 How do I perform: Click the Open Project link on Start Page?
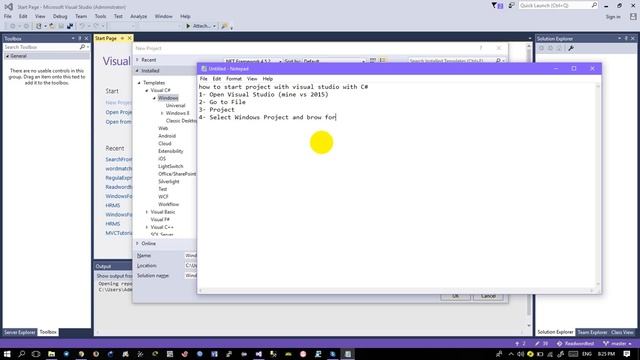pyautogui.click(x=118, y=112)
